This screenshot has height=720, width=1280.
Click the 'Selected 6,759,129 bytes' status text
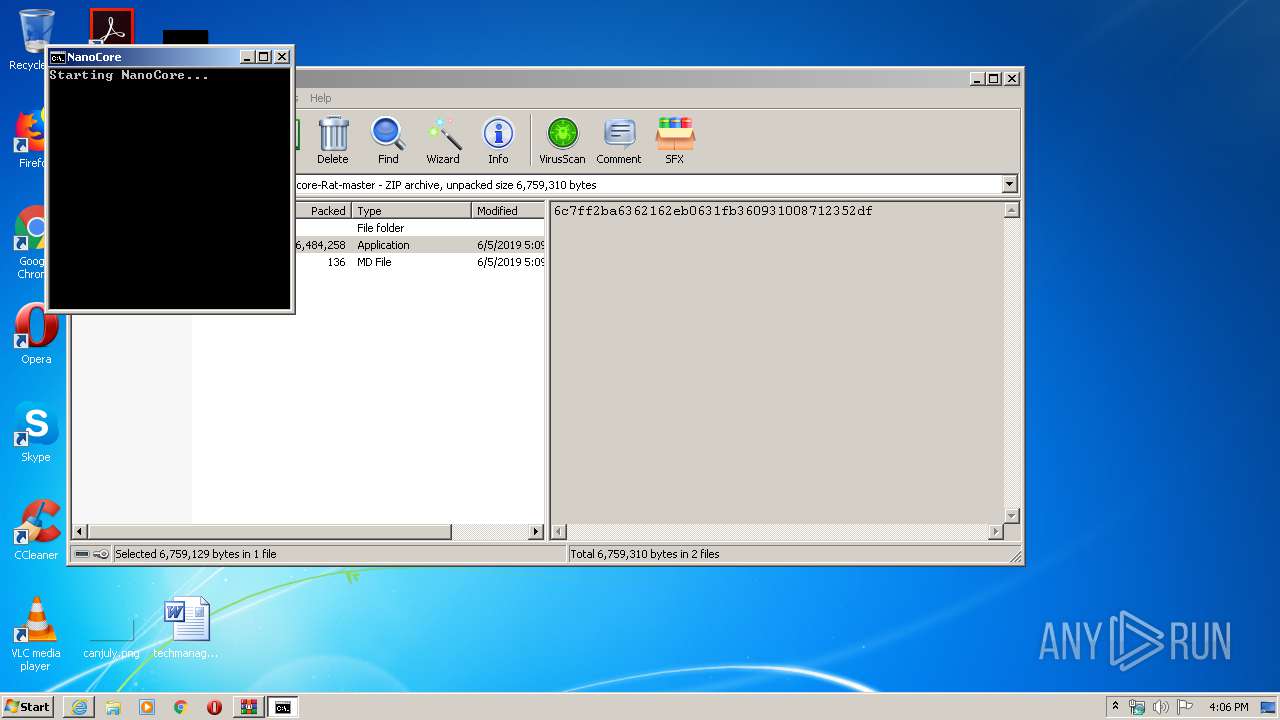coord(196,554)
